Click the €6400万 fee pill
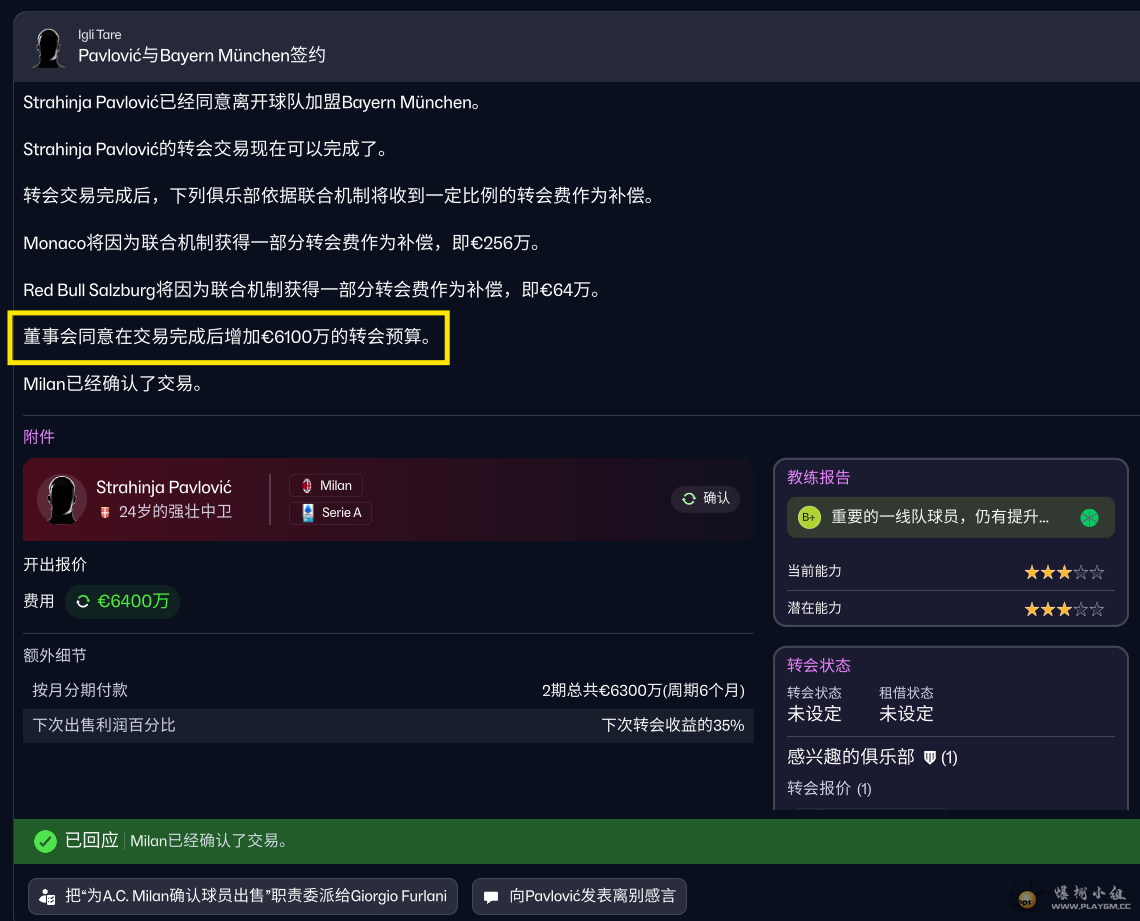The width and height of the screenshot is (1140, 921). coord(122,601)
